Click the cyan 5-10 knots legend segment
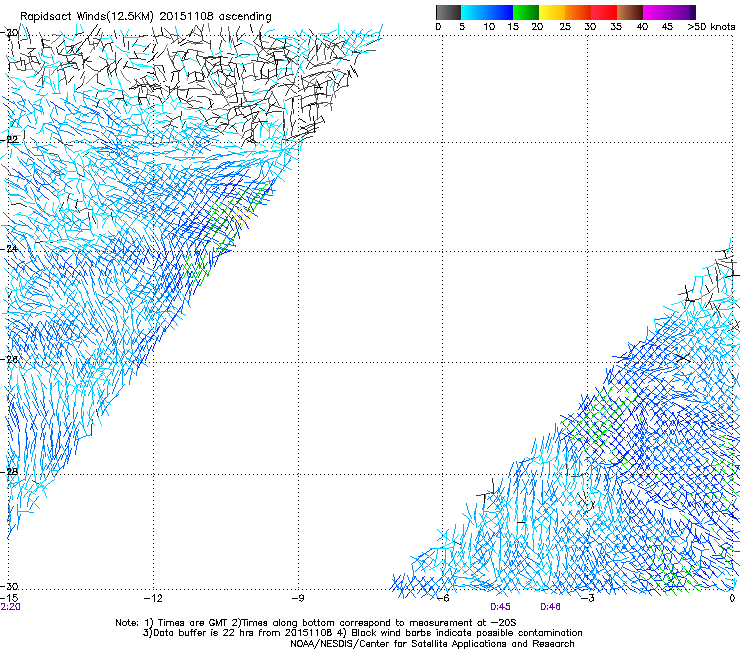 point(474,12)
